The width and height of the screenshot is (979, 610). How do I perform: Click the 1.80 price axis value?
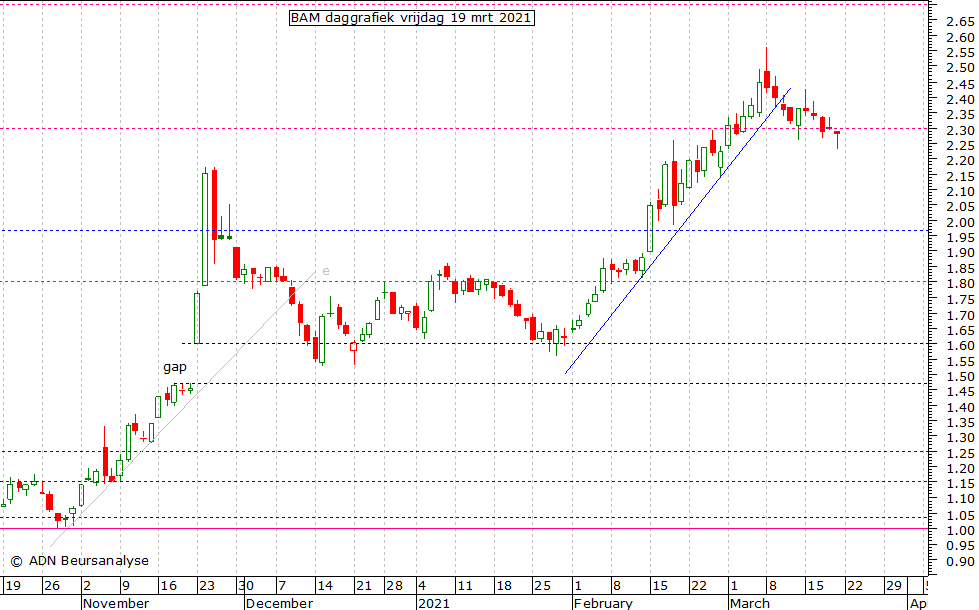[x=960, y=283]
